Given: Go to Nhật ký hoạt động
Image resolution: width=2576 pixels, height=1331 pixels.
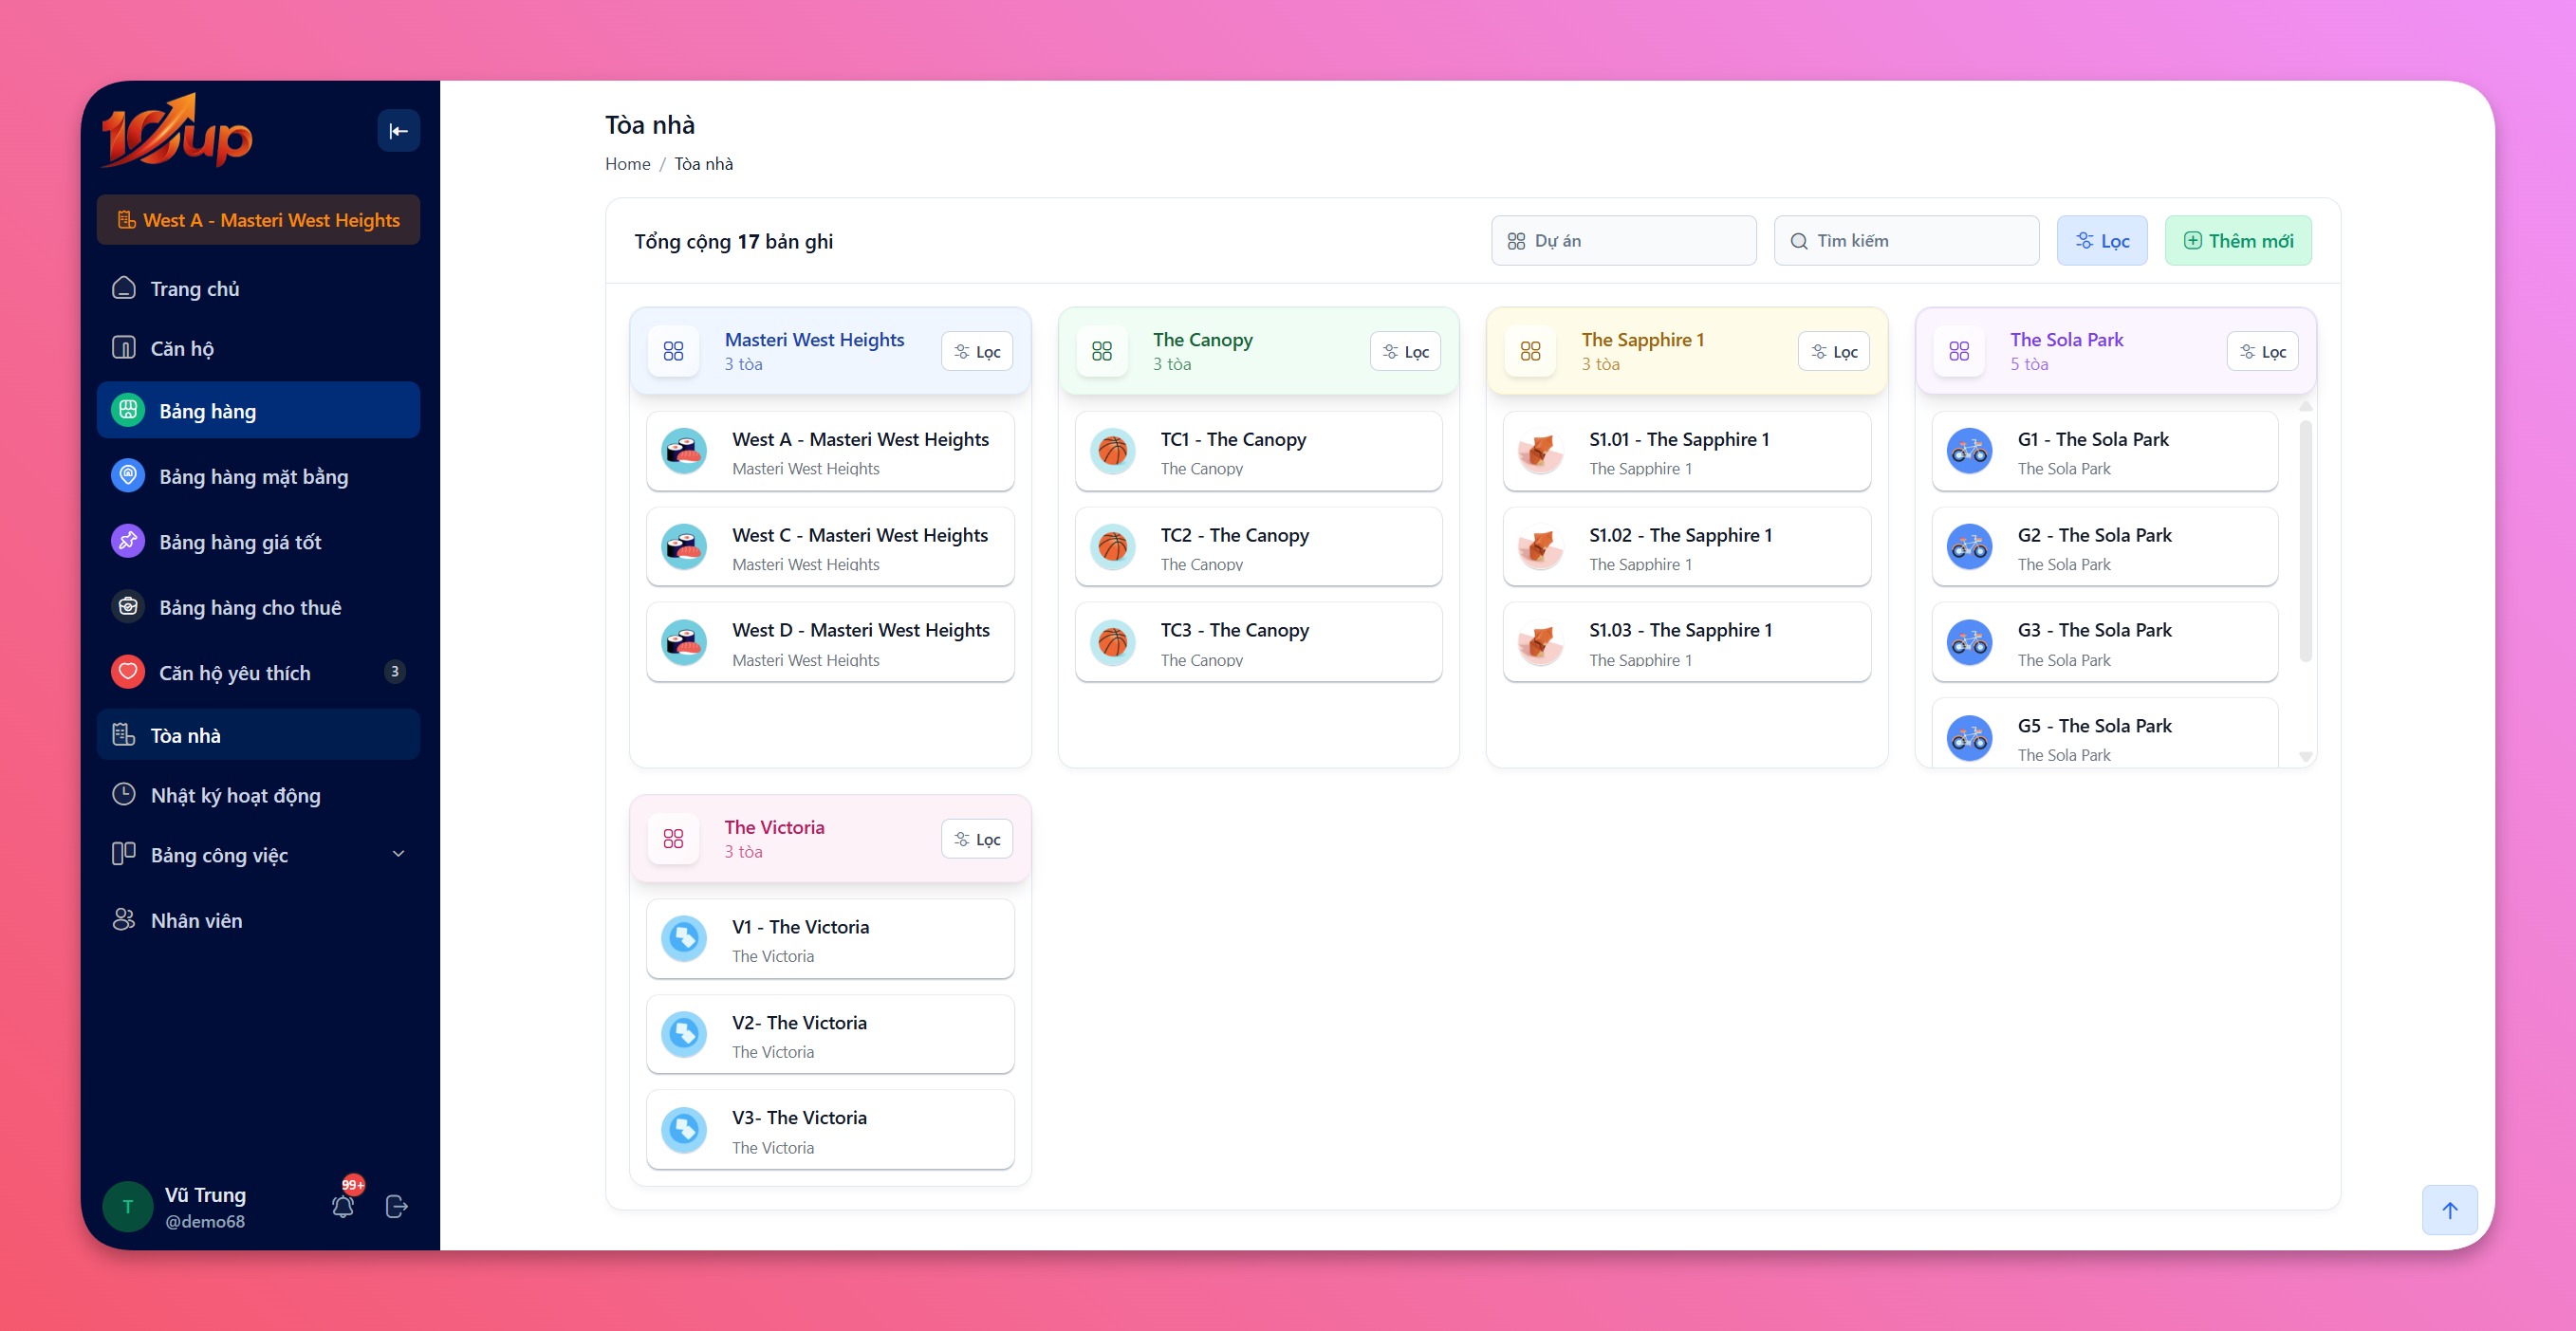Looking at the screenshot, I should point(236,795).
